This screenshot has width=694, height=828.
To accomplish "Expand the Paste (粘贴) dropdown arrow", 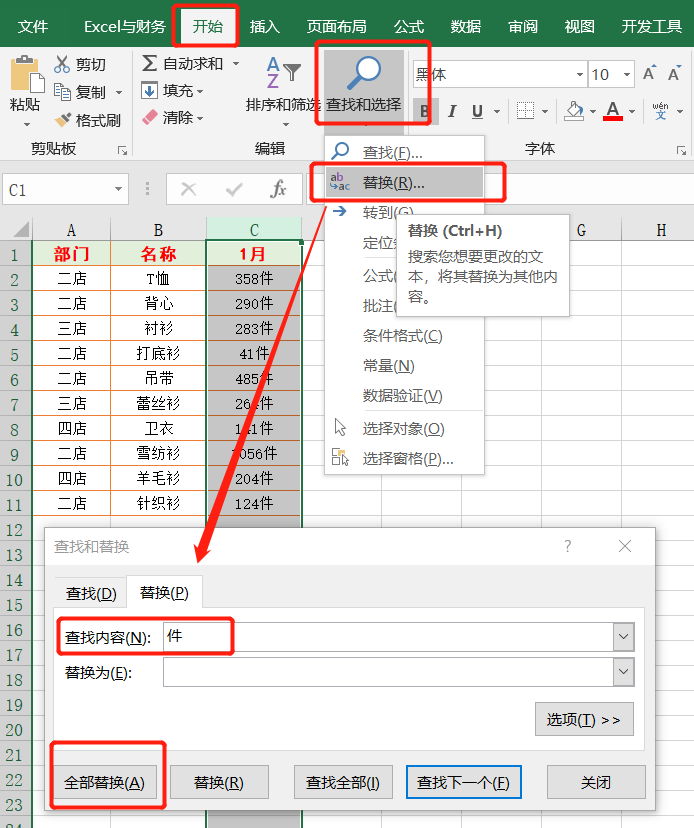I will coord(27,125).
